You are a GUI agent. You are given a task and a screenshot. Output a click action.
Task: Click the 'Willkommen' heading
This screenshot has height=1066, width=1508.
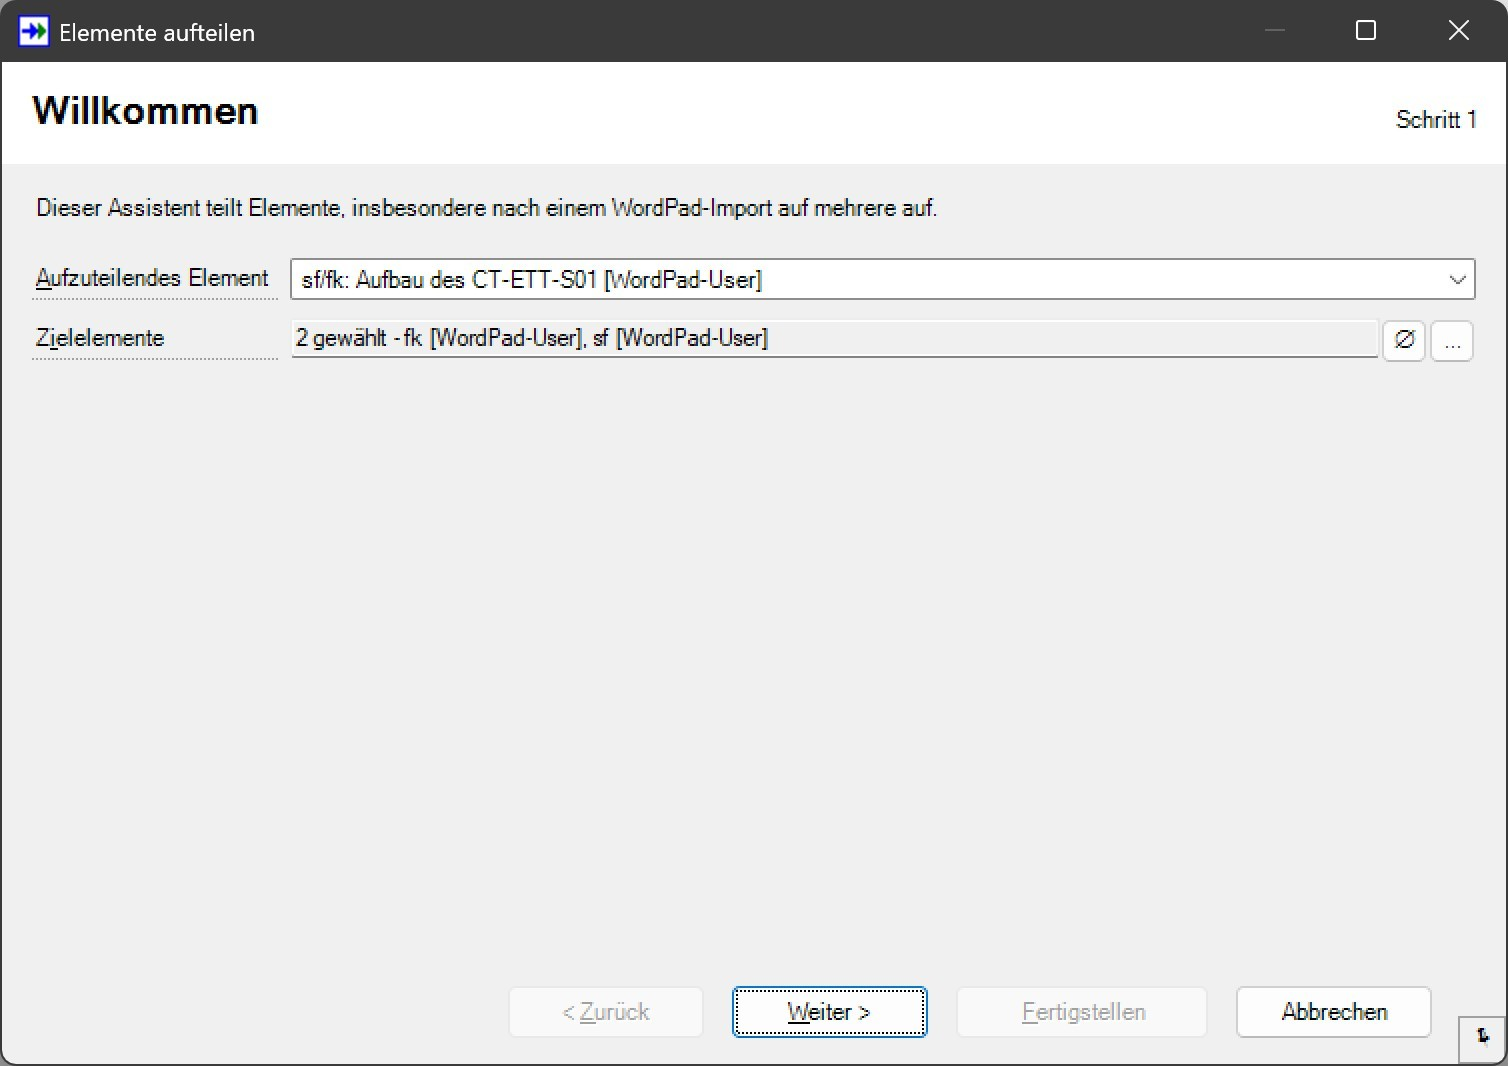click(x=146, y=111)
